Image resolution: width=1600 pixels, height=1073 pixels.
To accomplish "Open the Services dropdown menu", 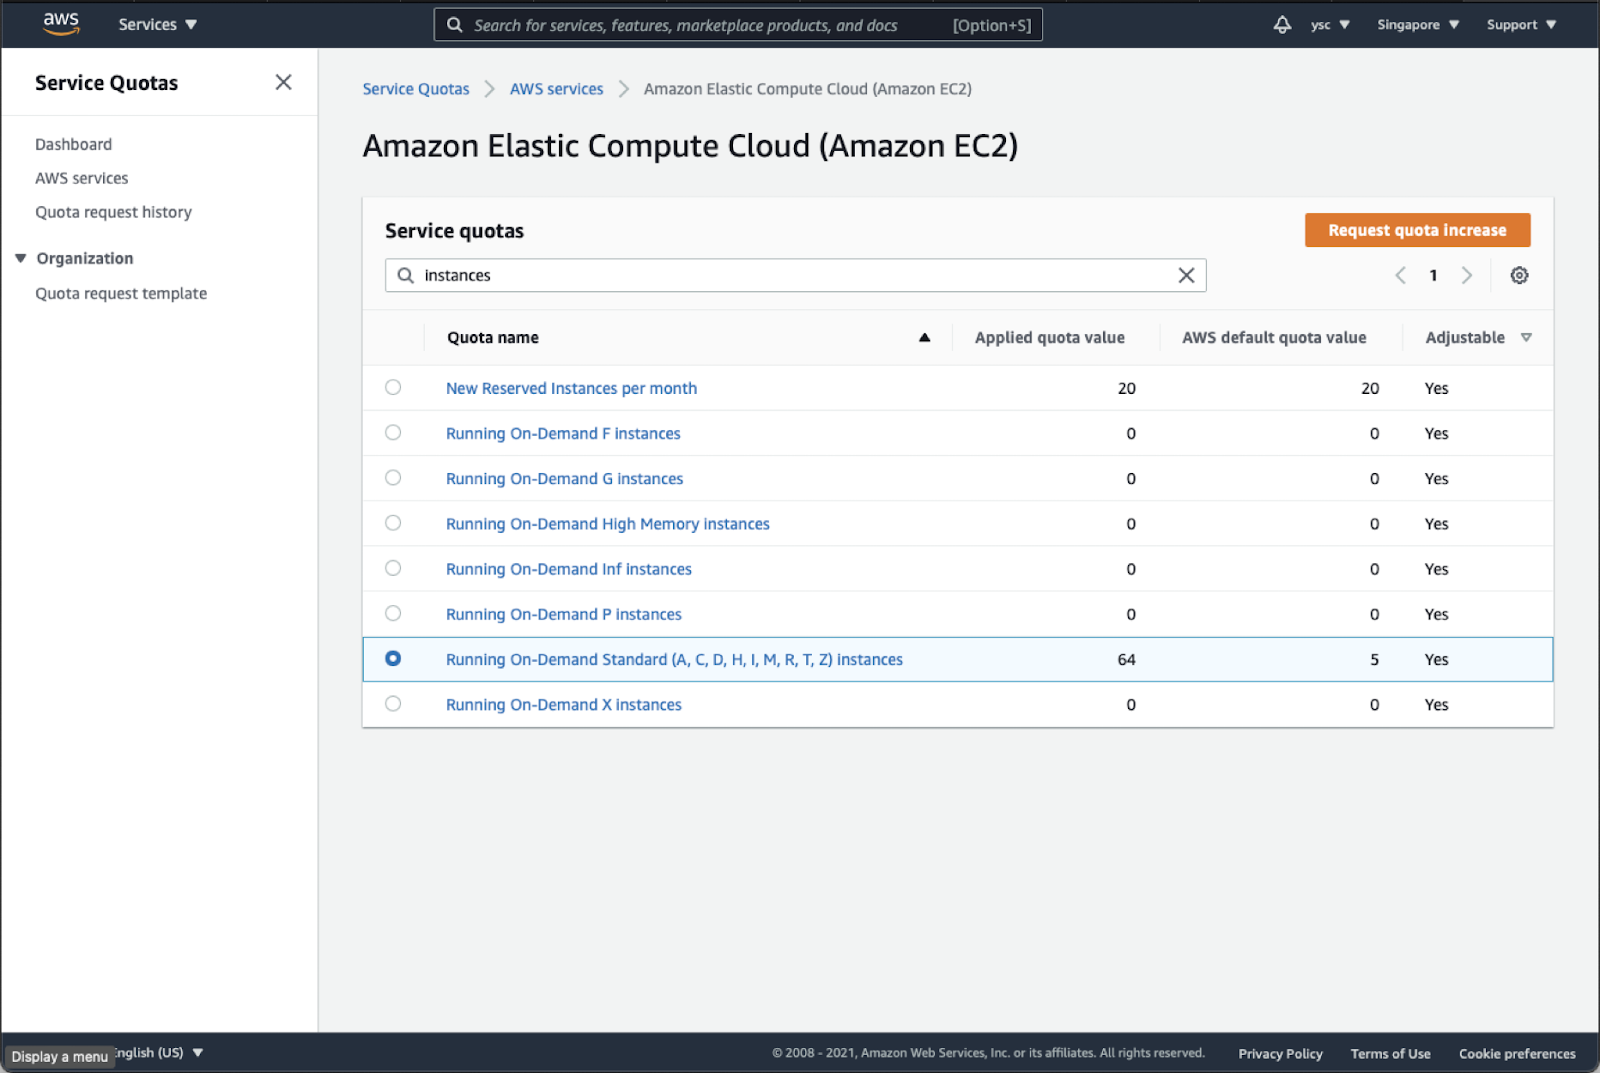I will coord(157,24).
